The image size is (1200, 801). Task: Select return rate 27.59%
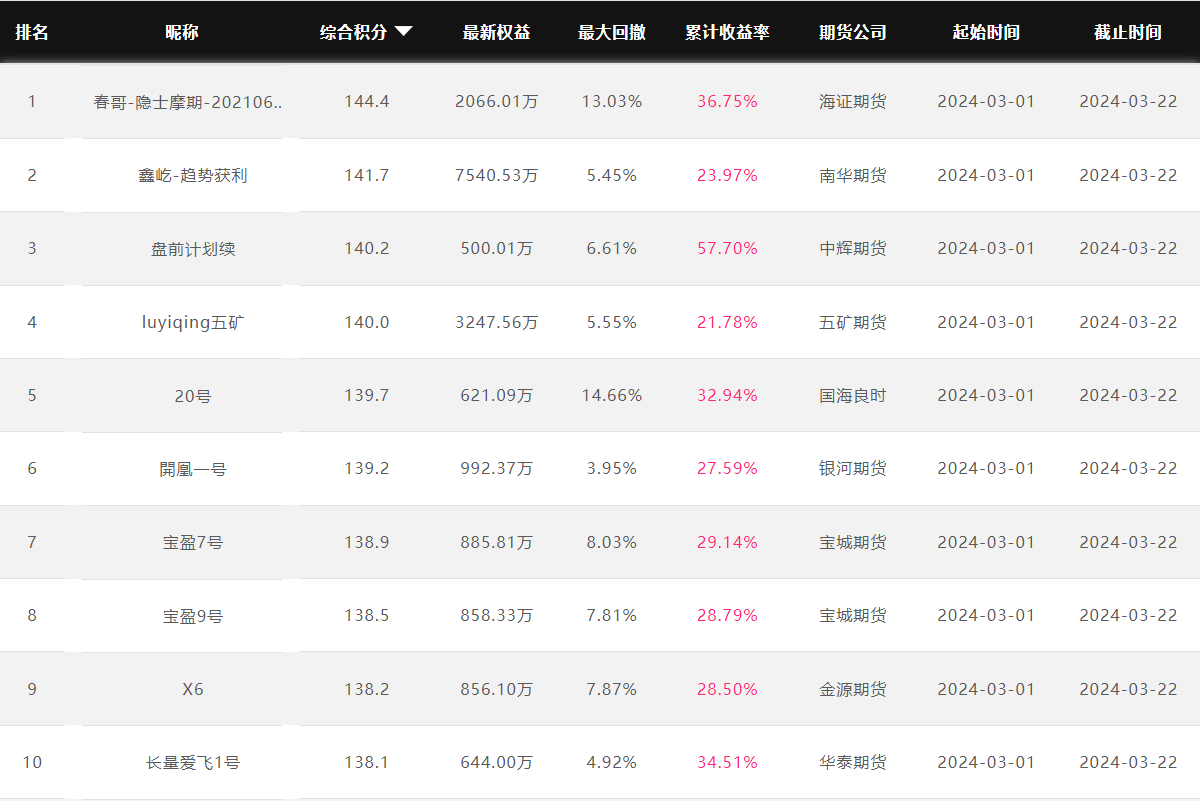[727, 468]
